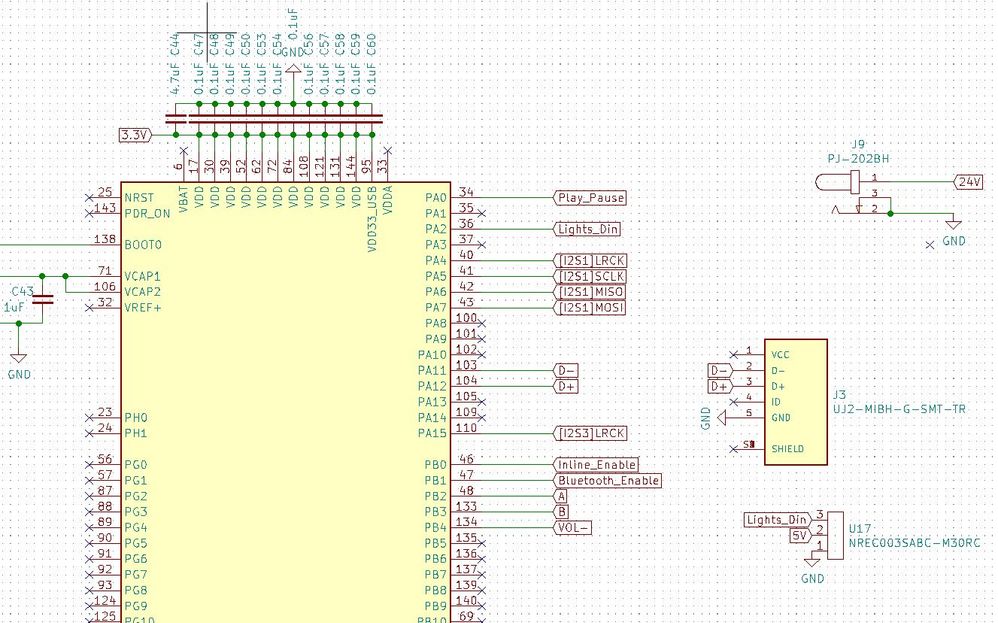Image resolution: width=998 pixels, height=623 pixels.
Task: Click the no-connect flag on VREF+ pin 32
Action: click(x=89, y=308)
